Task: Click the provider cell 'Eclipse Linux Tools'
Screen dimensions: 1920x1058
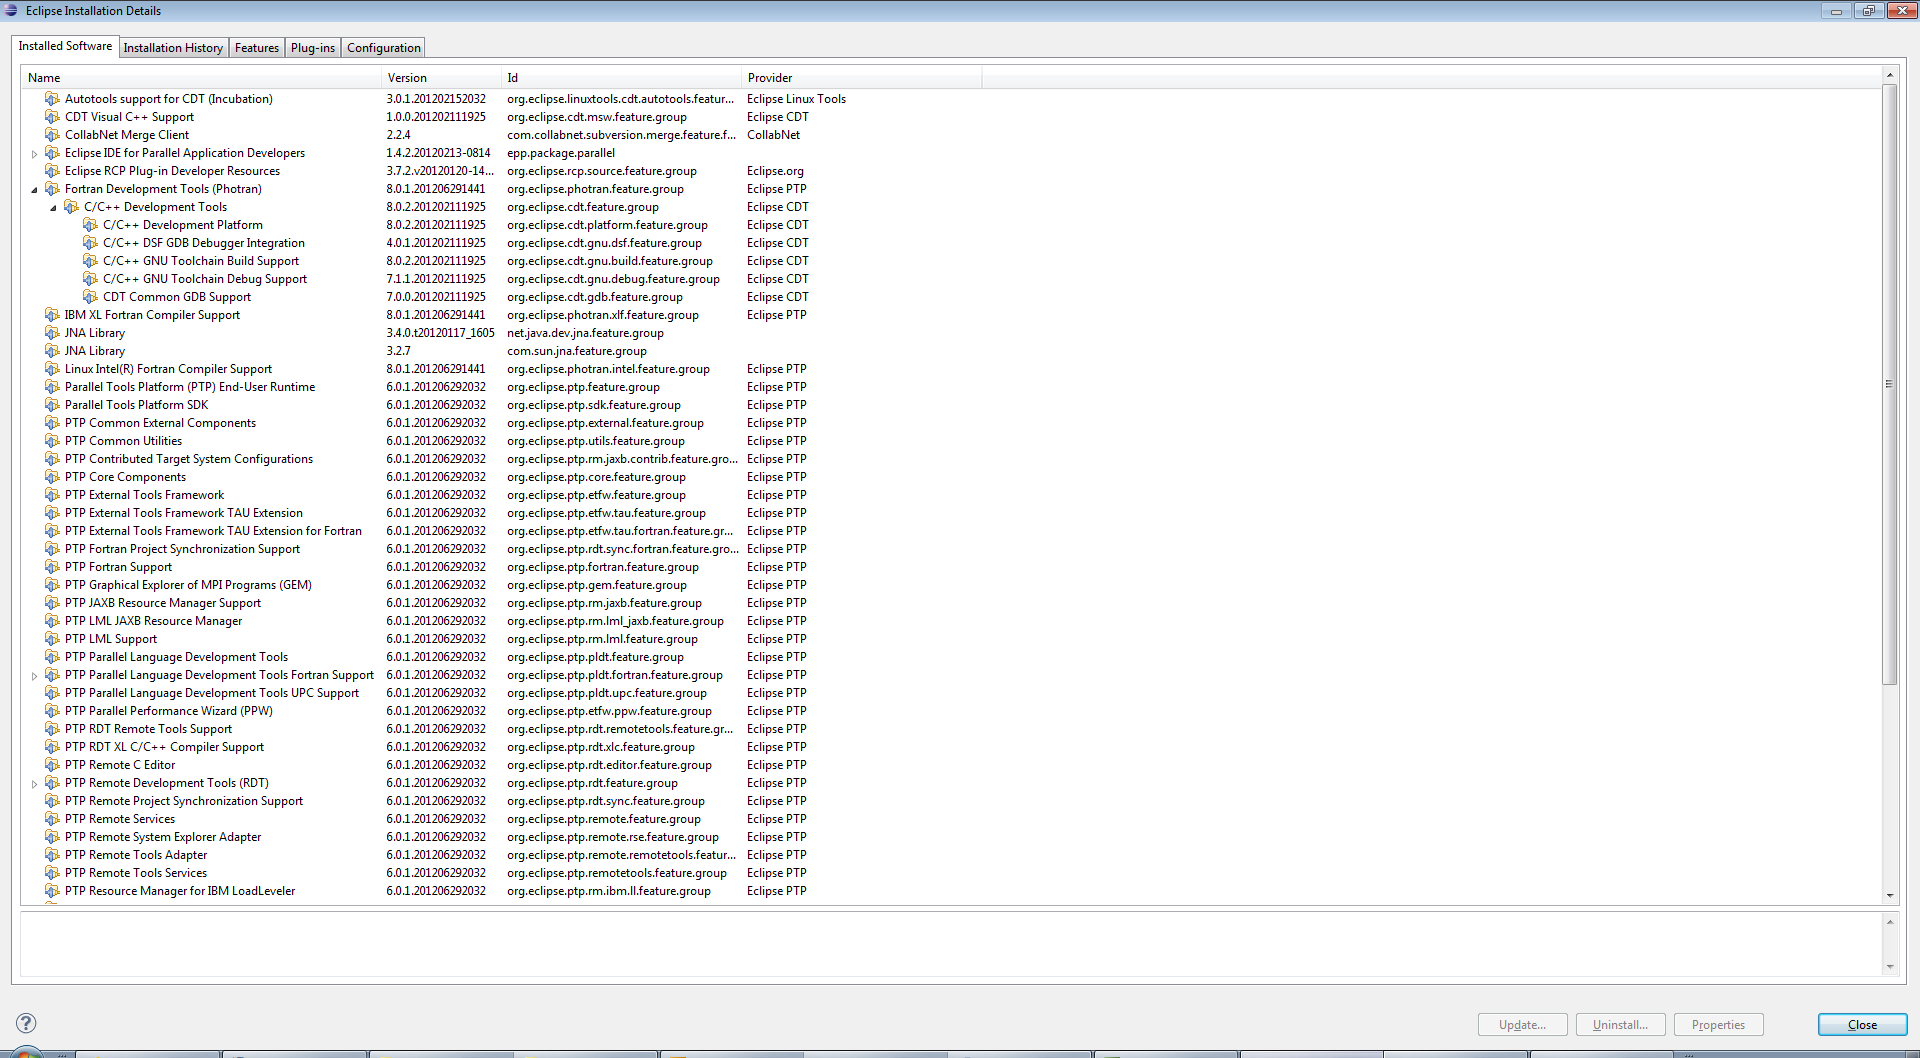Action: [x=796, y=99]
